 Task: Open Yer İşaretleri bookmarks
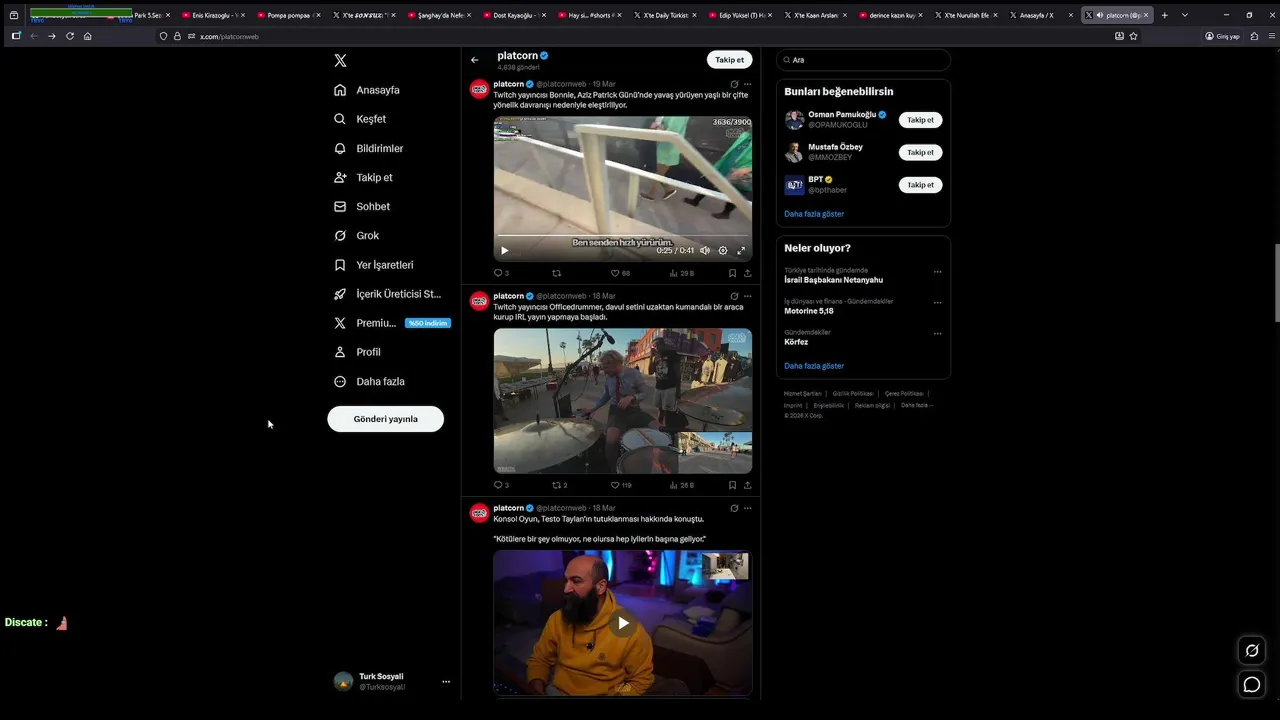click(373, 265)
